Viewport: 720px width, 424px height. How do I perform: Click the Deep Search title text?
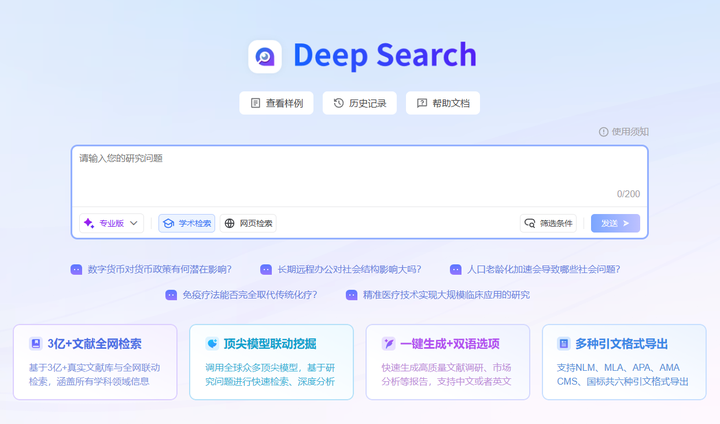[385, 56]
